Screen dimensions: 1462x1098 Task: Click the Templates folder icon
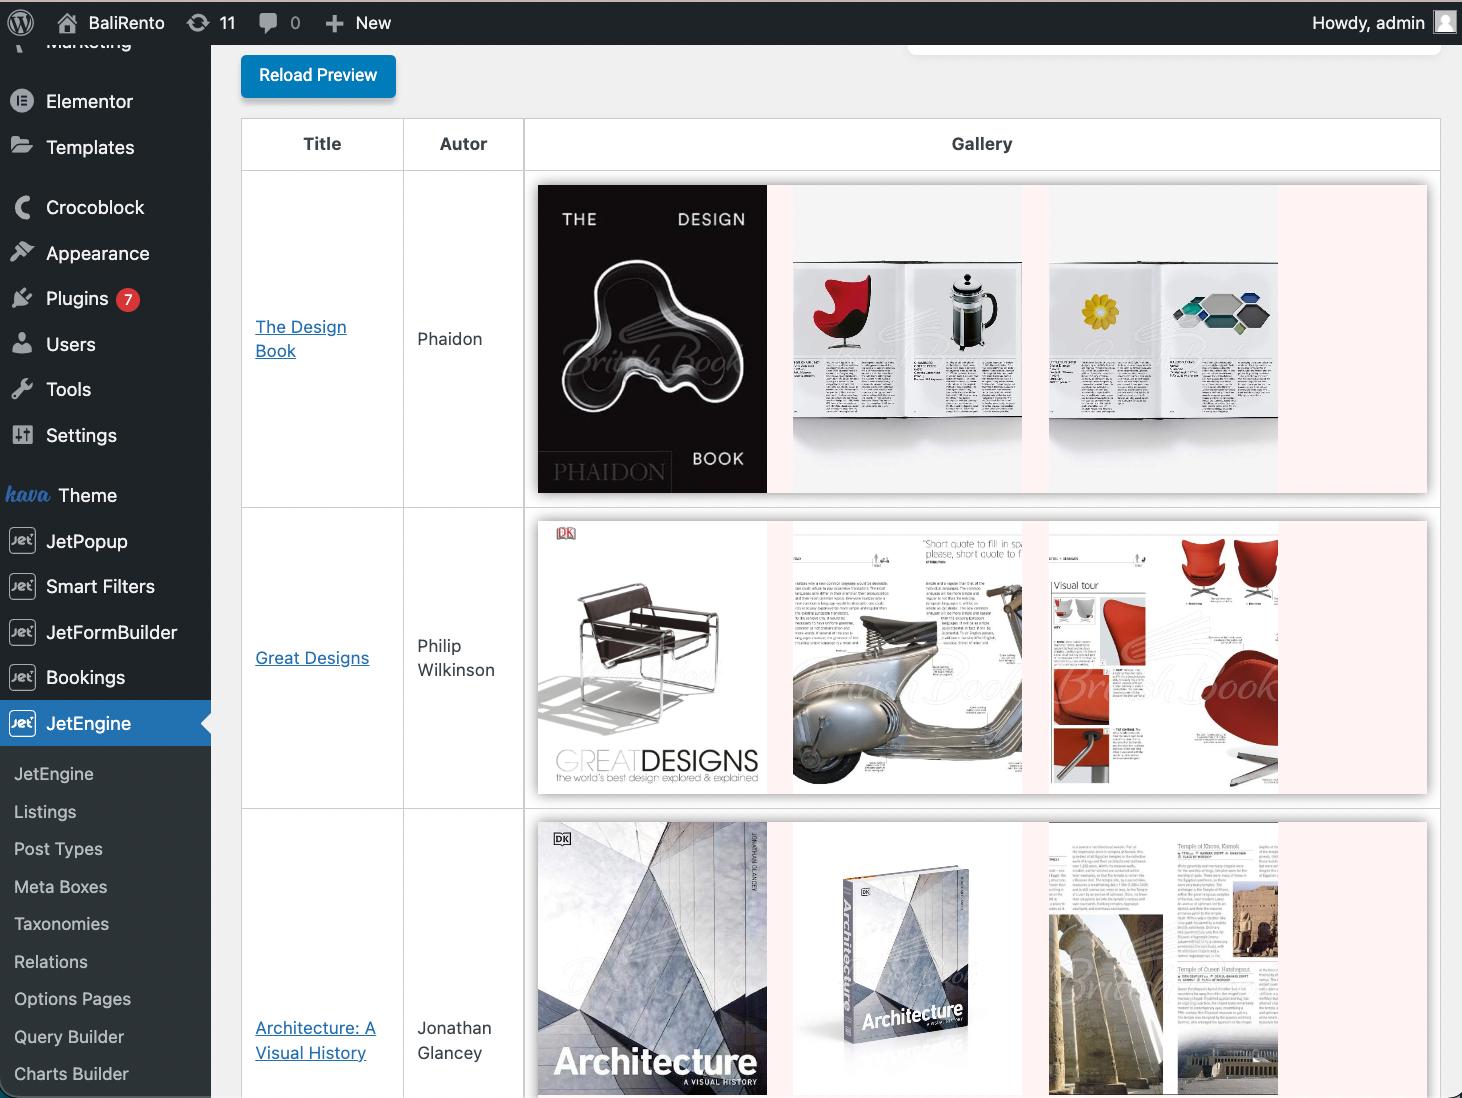(22, 146)
